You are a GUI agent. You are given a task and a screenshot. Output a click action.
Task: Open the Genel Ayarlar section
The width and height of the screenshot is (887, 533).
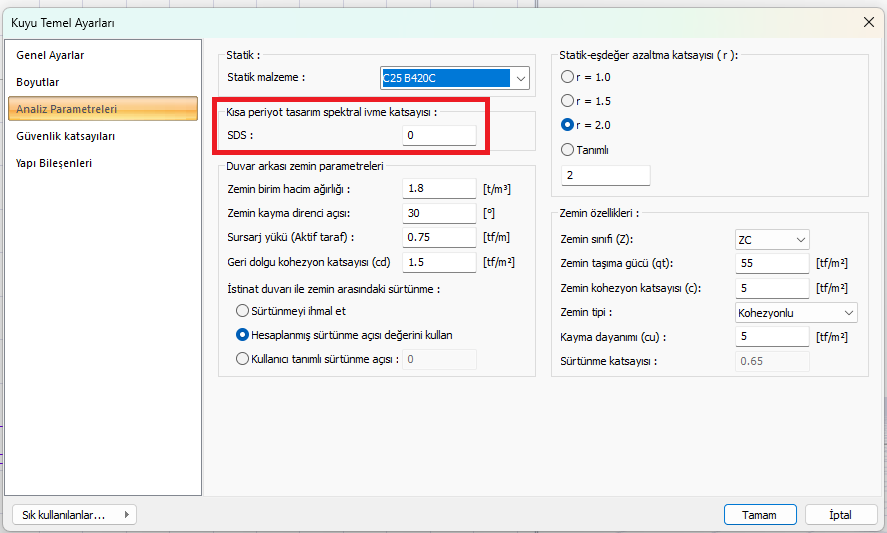pyautogui.click(x=103, y=55)
